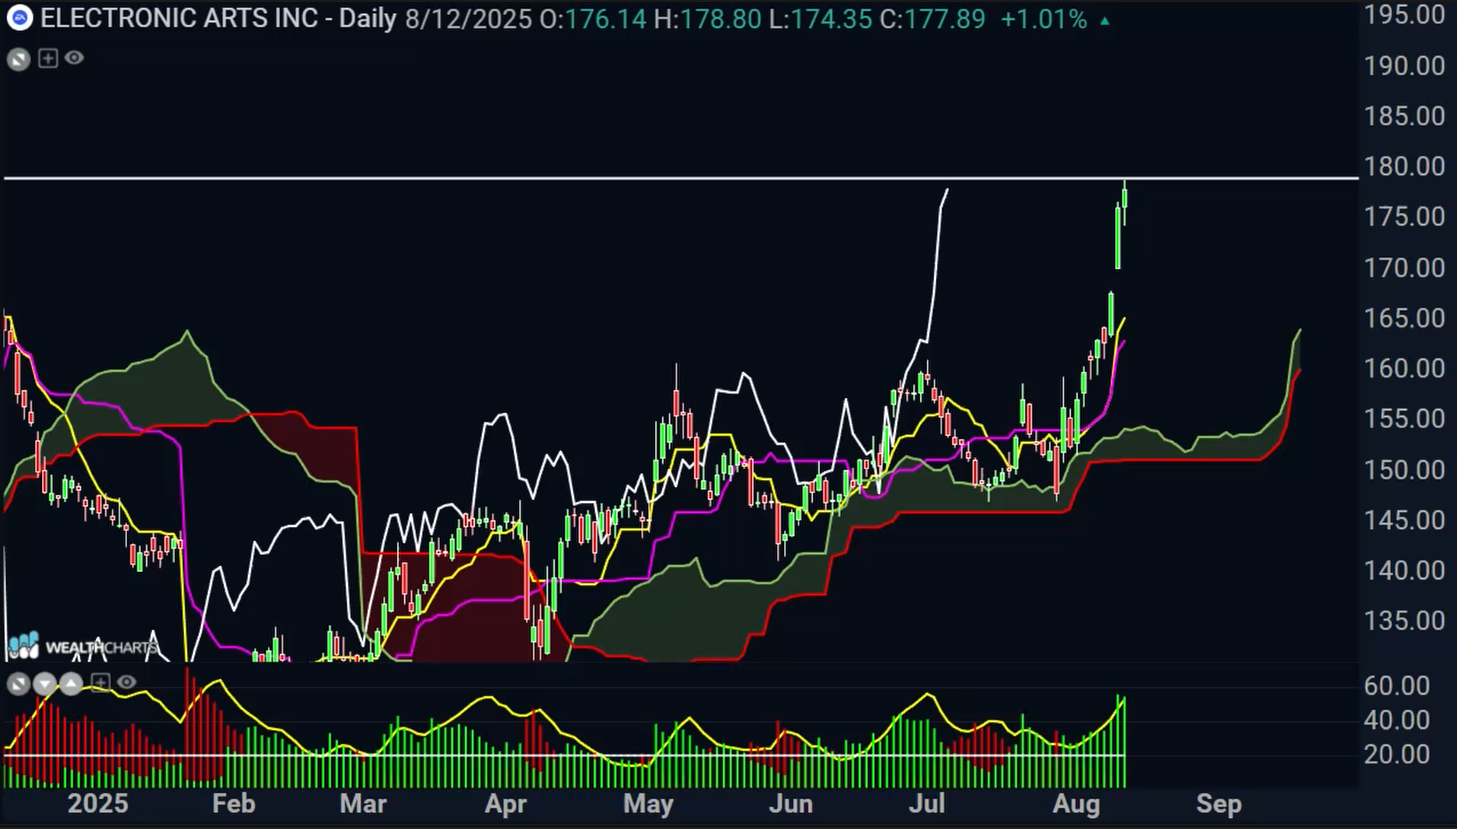Select the white horizontal resistance line
The image size is (1457, 829).
(680, 178)
